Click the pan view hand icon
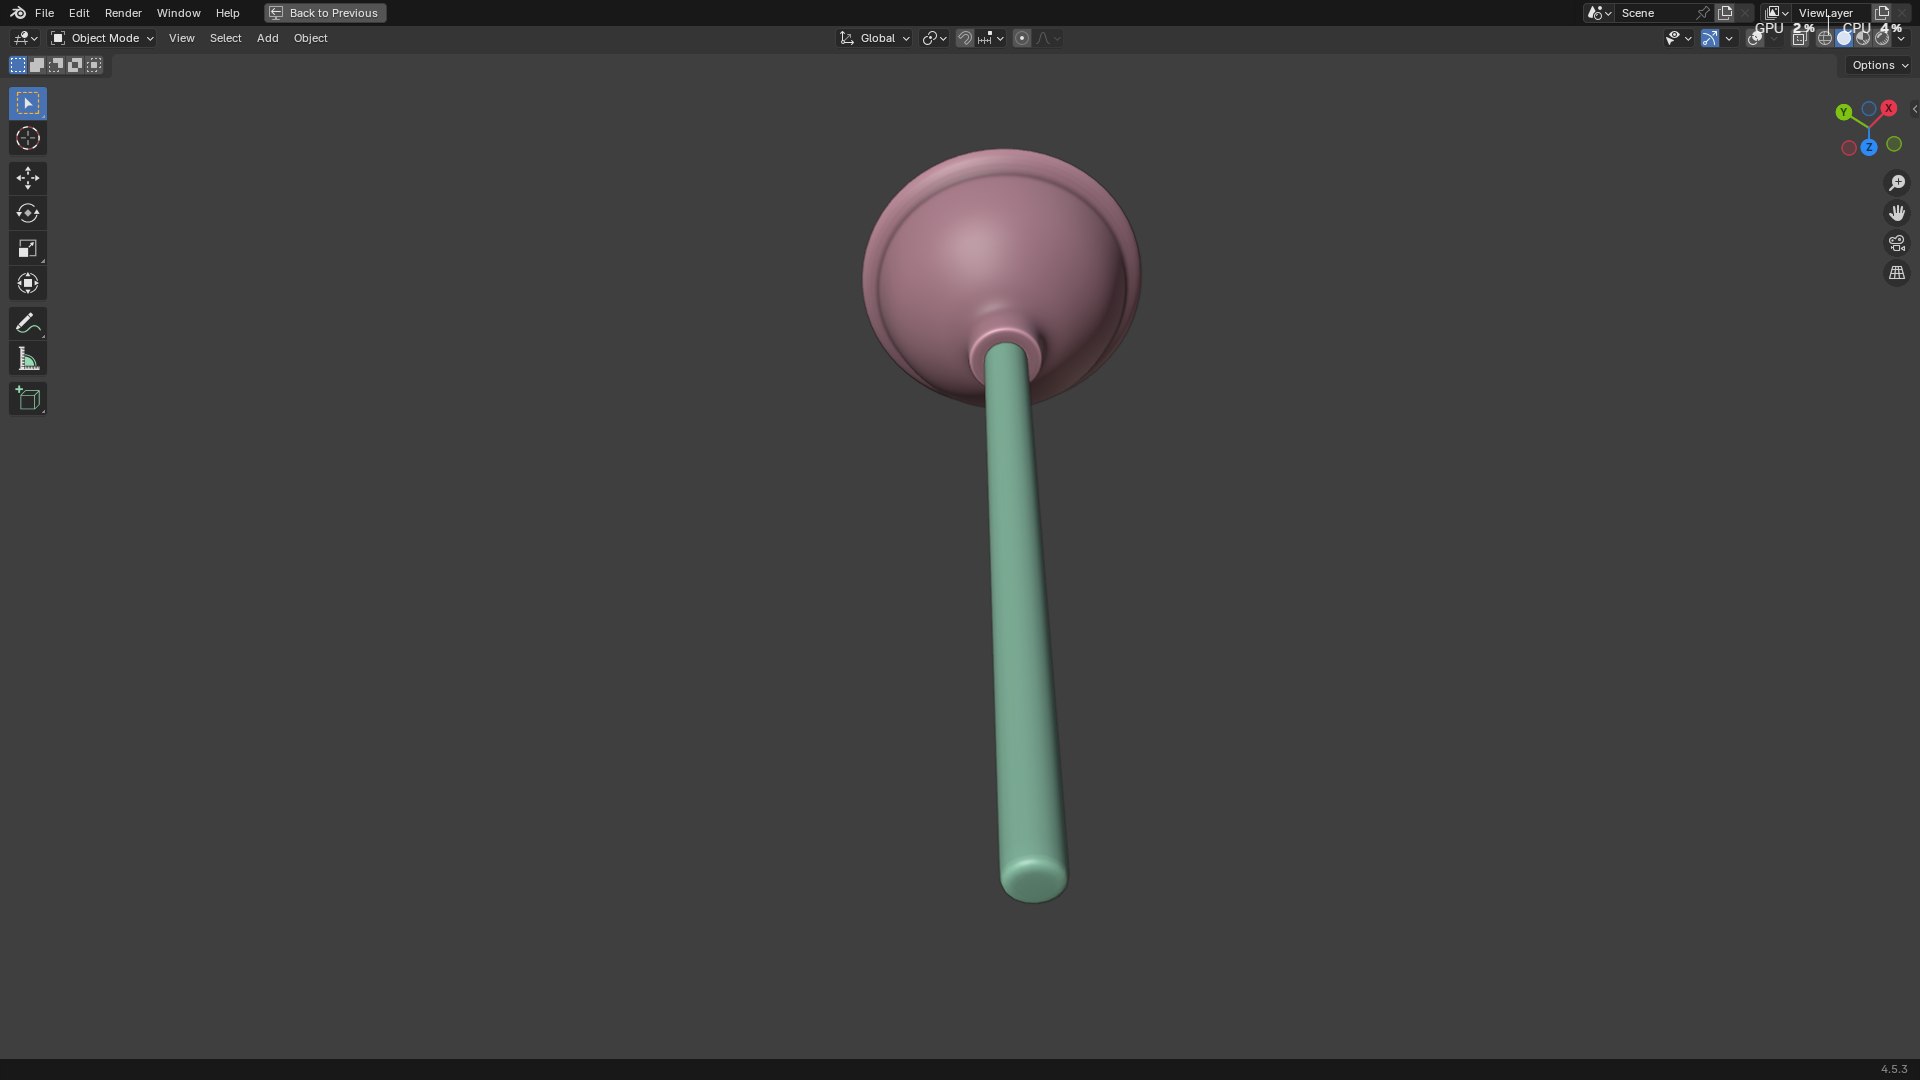The height and width of the screenshot is (1080, 1920). [1896, 213]
